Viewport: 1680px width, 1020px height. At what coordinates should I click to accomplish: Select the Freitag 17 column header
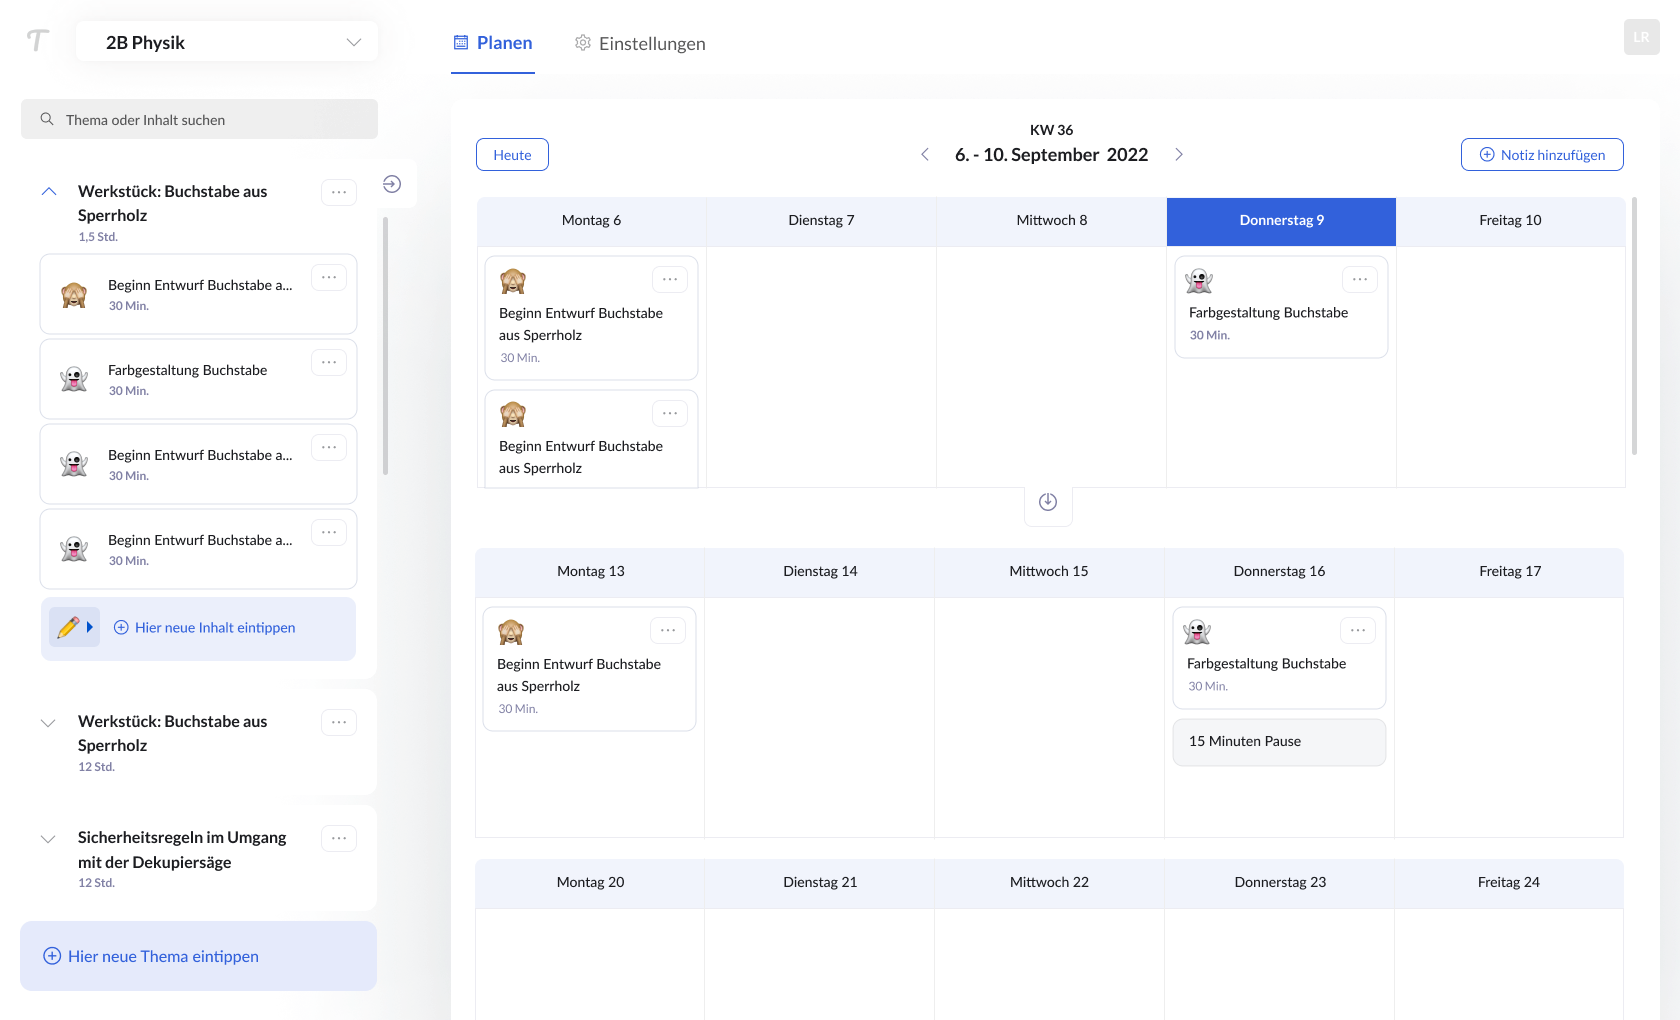[x=1510, y=572]
